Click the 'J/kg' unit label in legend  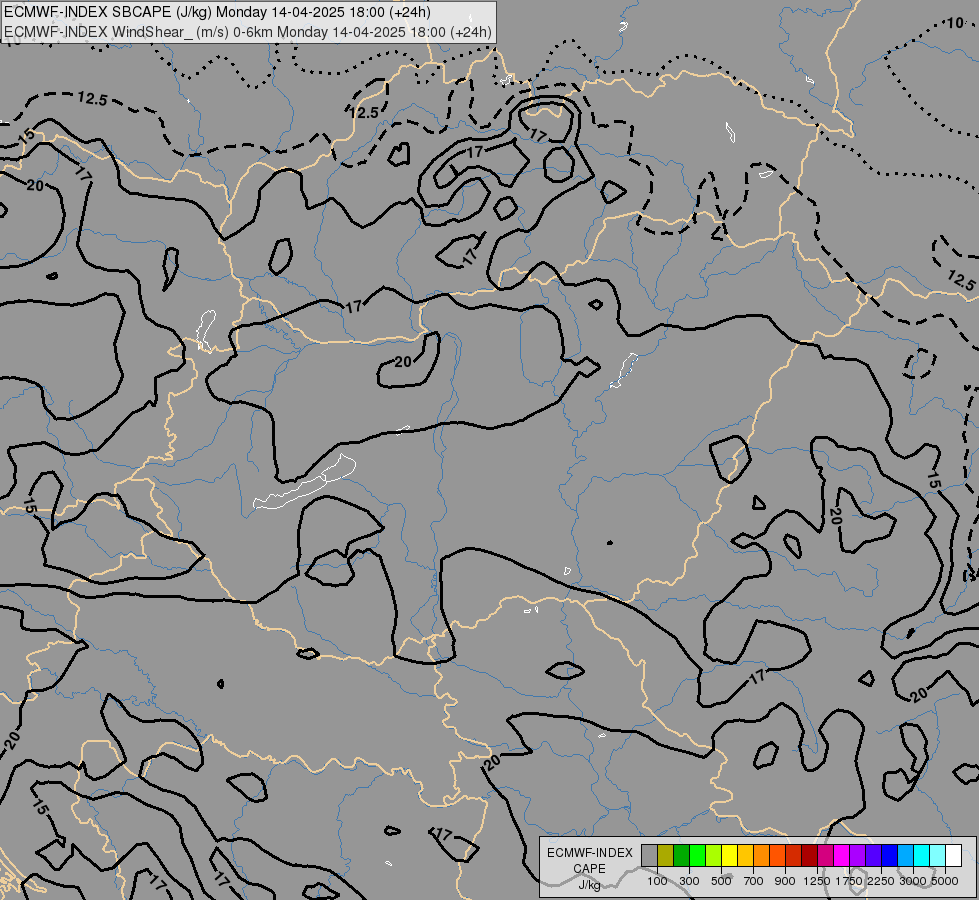pos(589,885)
